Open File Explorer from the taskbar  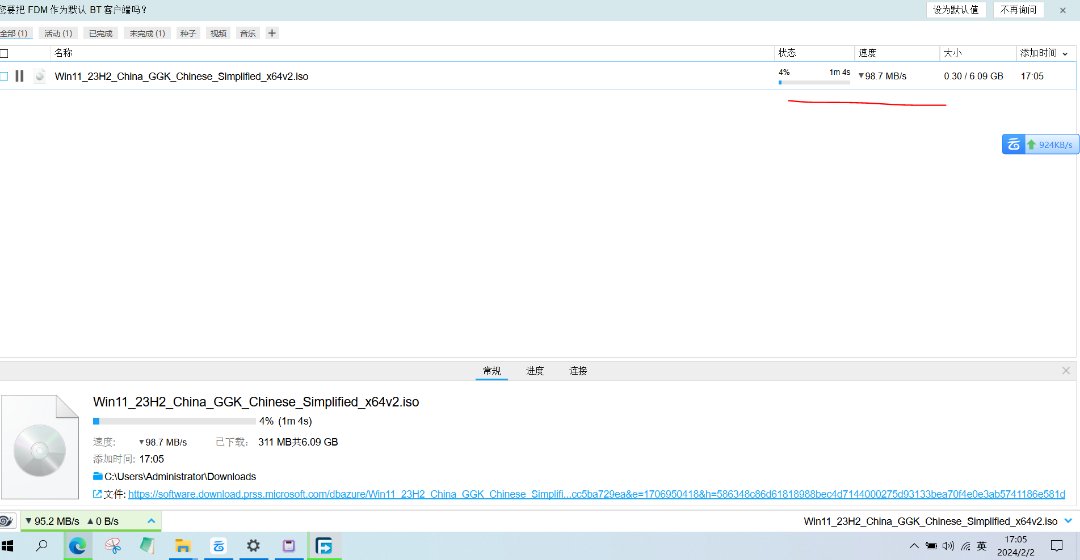183,546
